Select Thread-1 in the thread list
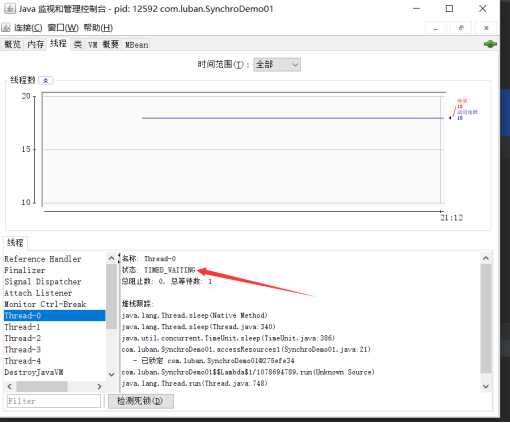The height and width of the screenshot is (423, 510). 55,327
